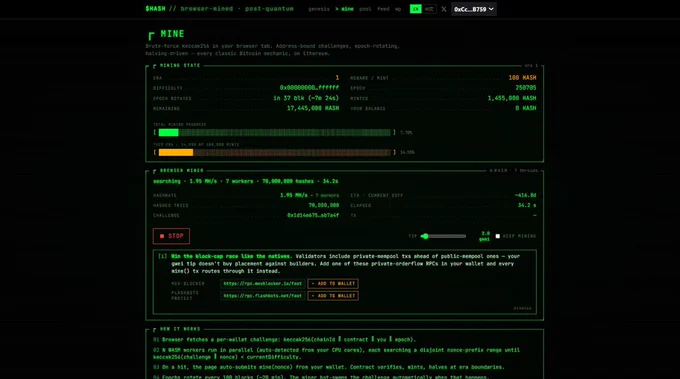Open the genesis nav tab
Viewport: 680px width, 379px height.
click(319, 9)
